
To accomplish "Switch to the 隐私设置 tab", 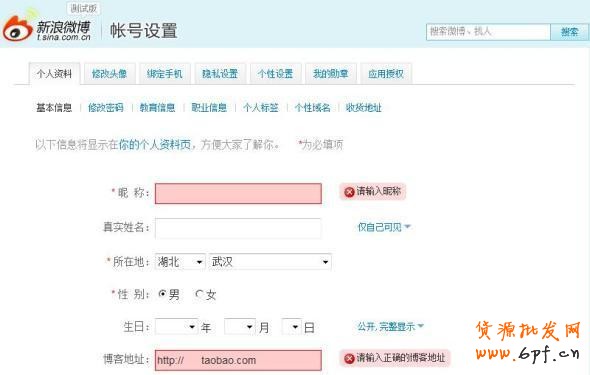I will point(220,74).
